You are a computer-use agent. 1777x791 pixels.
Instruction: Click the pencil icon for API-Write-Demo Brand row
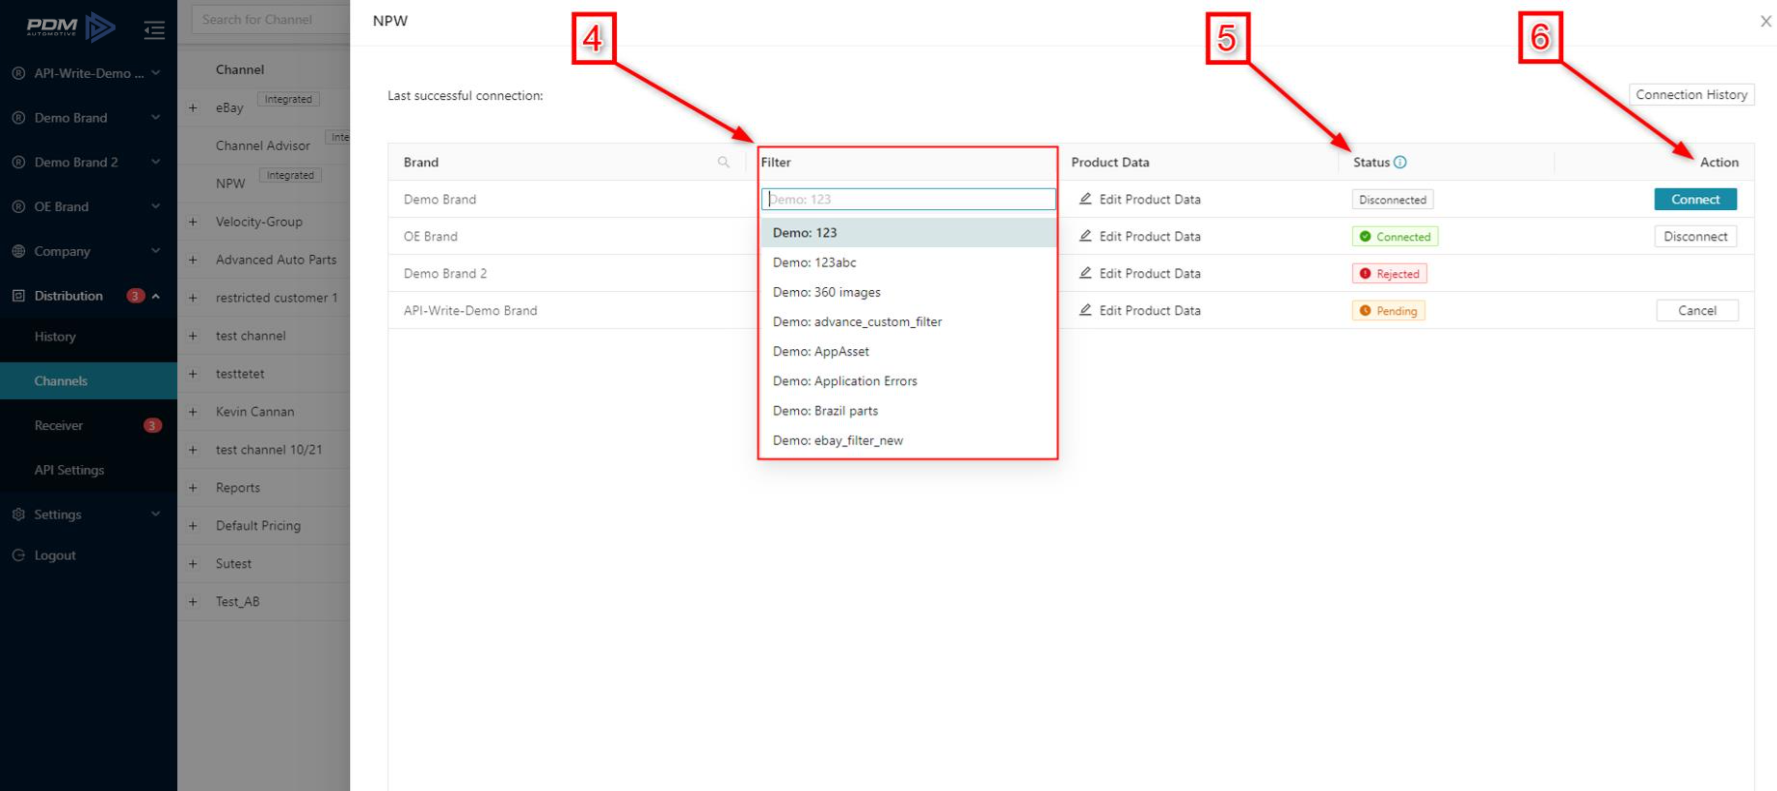1085,310
